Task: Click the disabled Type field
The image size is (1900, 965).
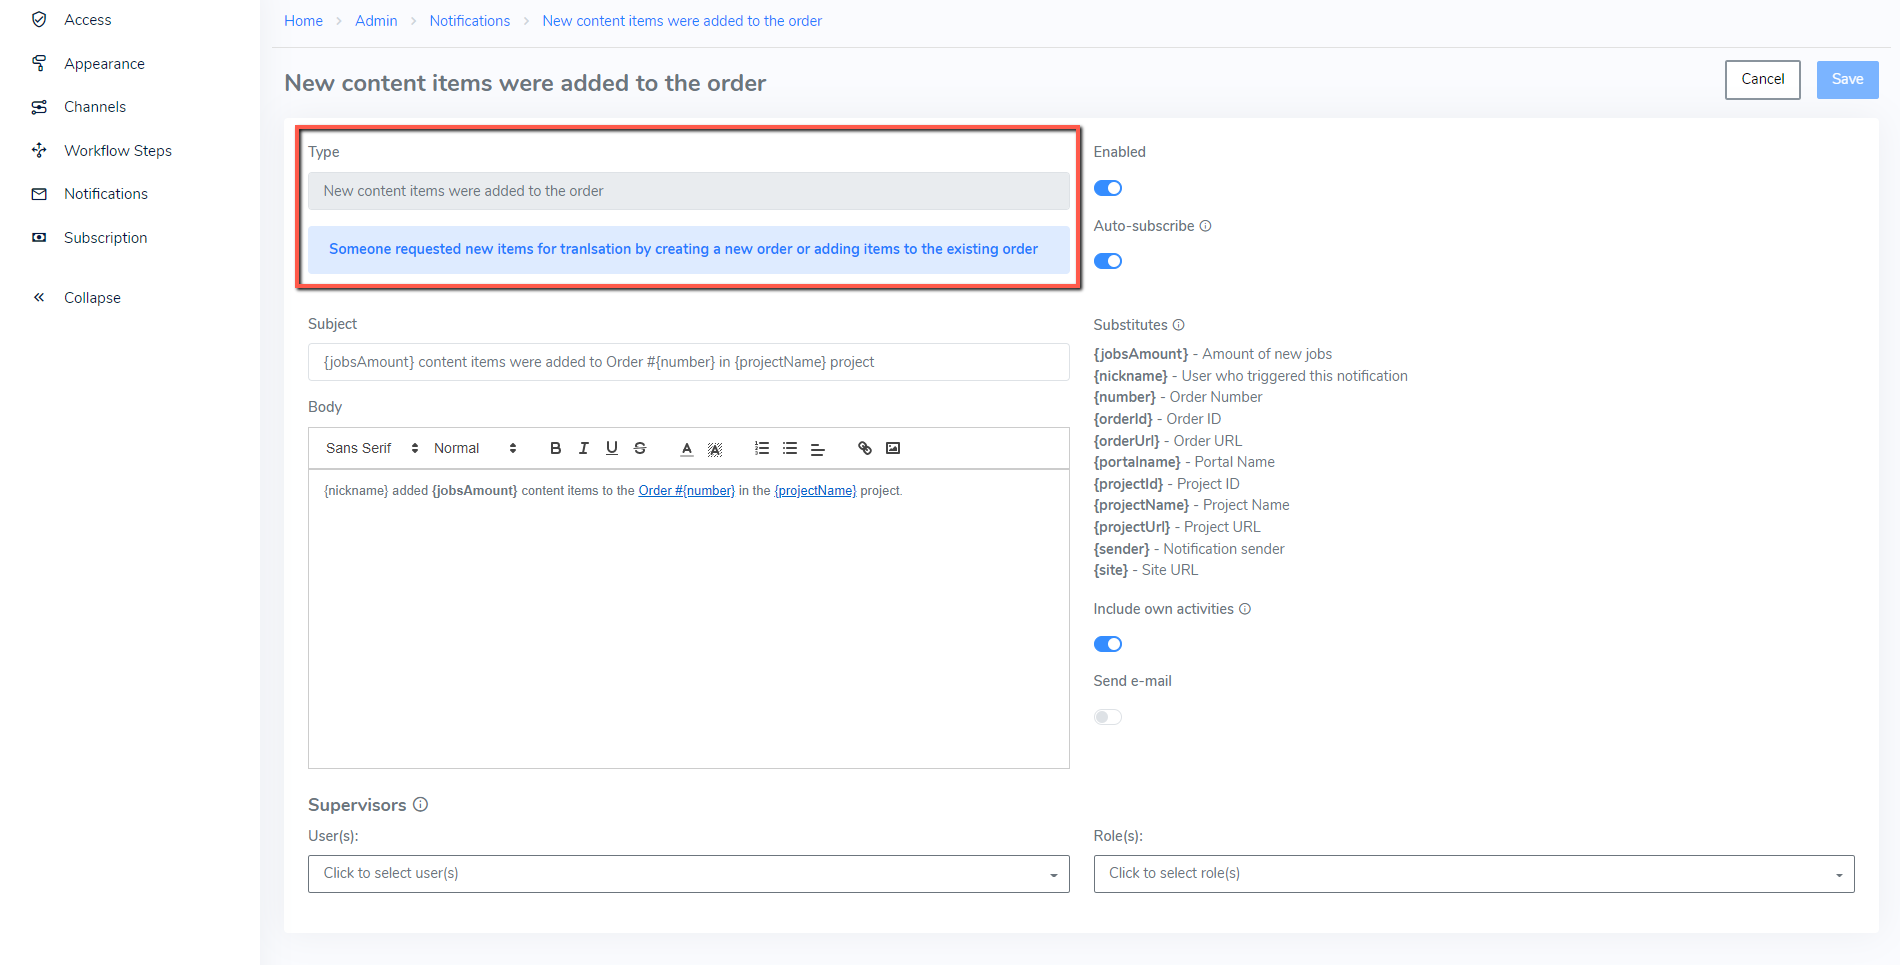Action: click(x=689, y=191)
